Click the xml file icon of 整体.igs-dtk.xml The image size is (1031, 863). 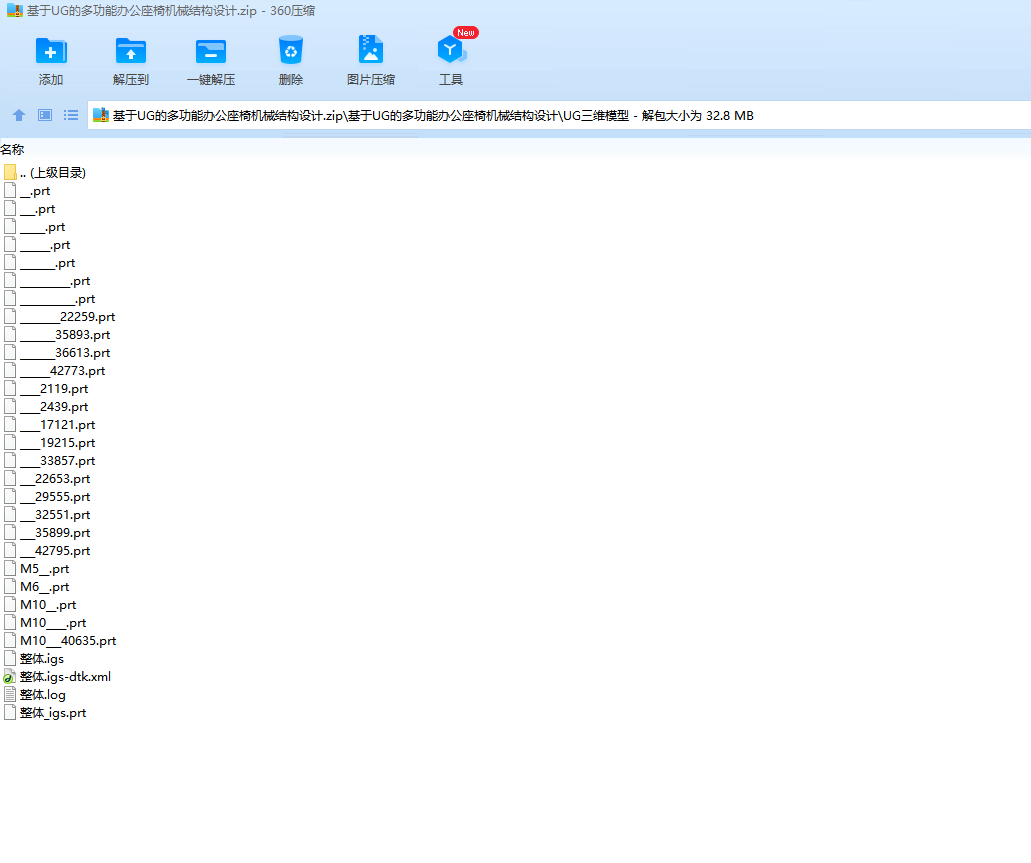point(9,677)
